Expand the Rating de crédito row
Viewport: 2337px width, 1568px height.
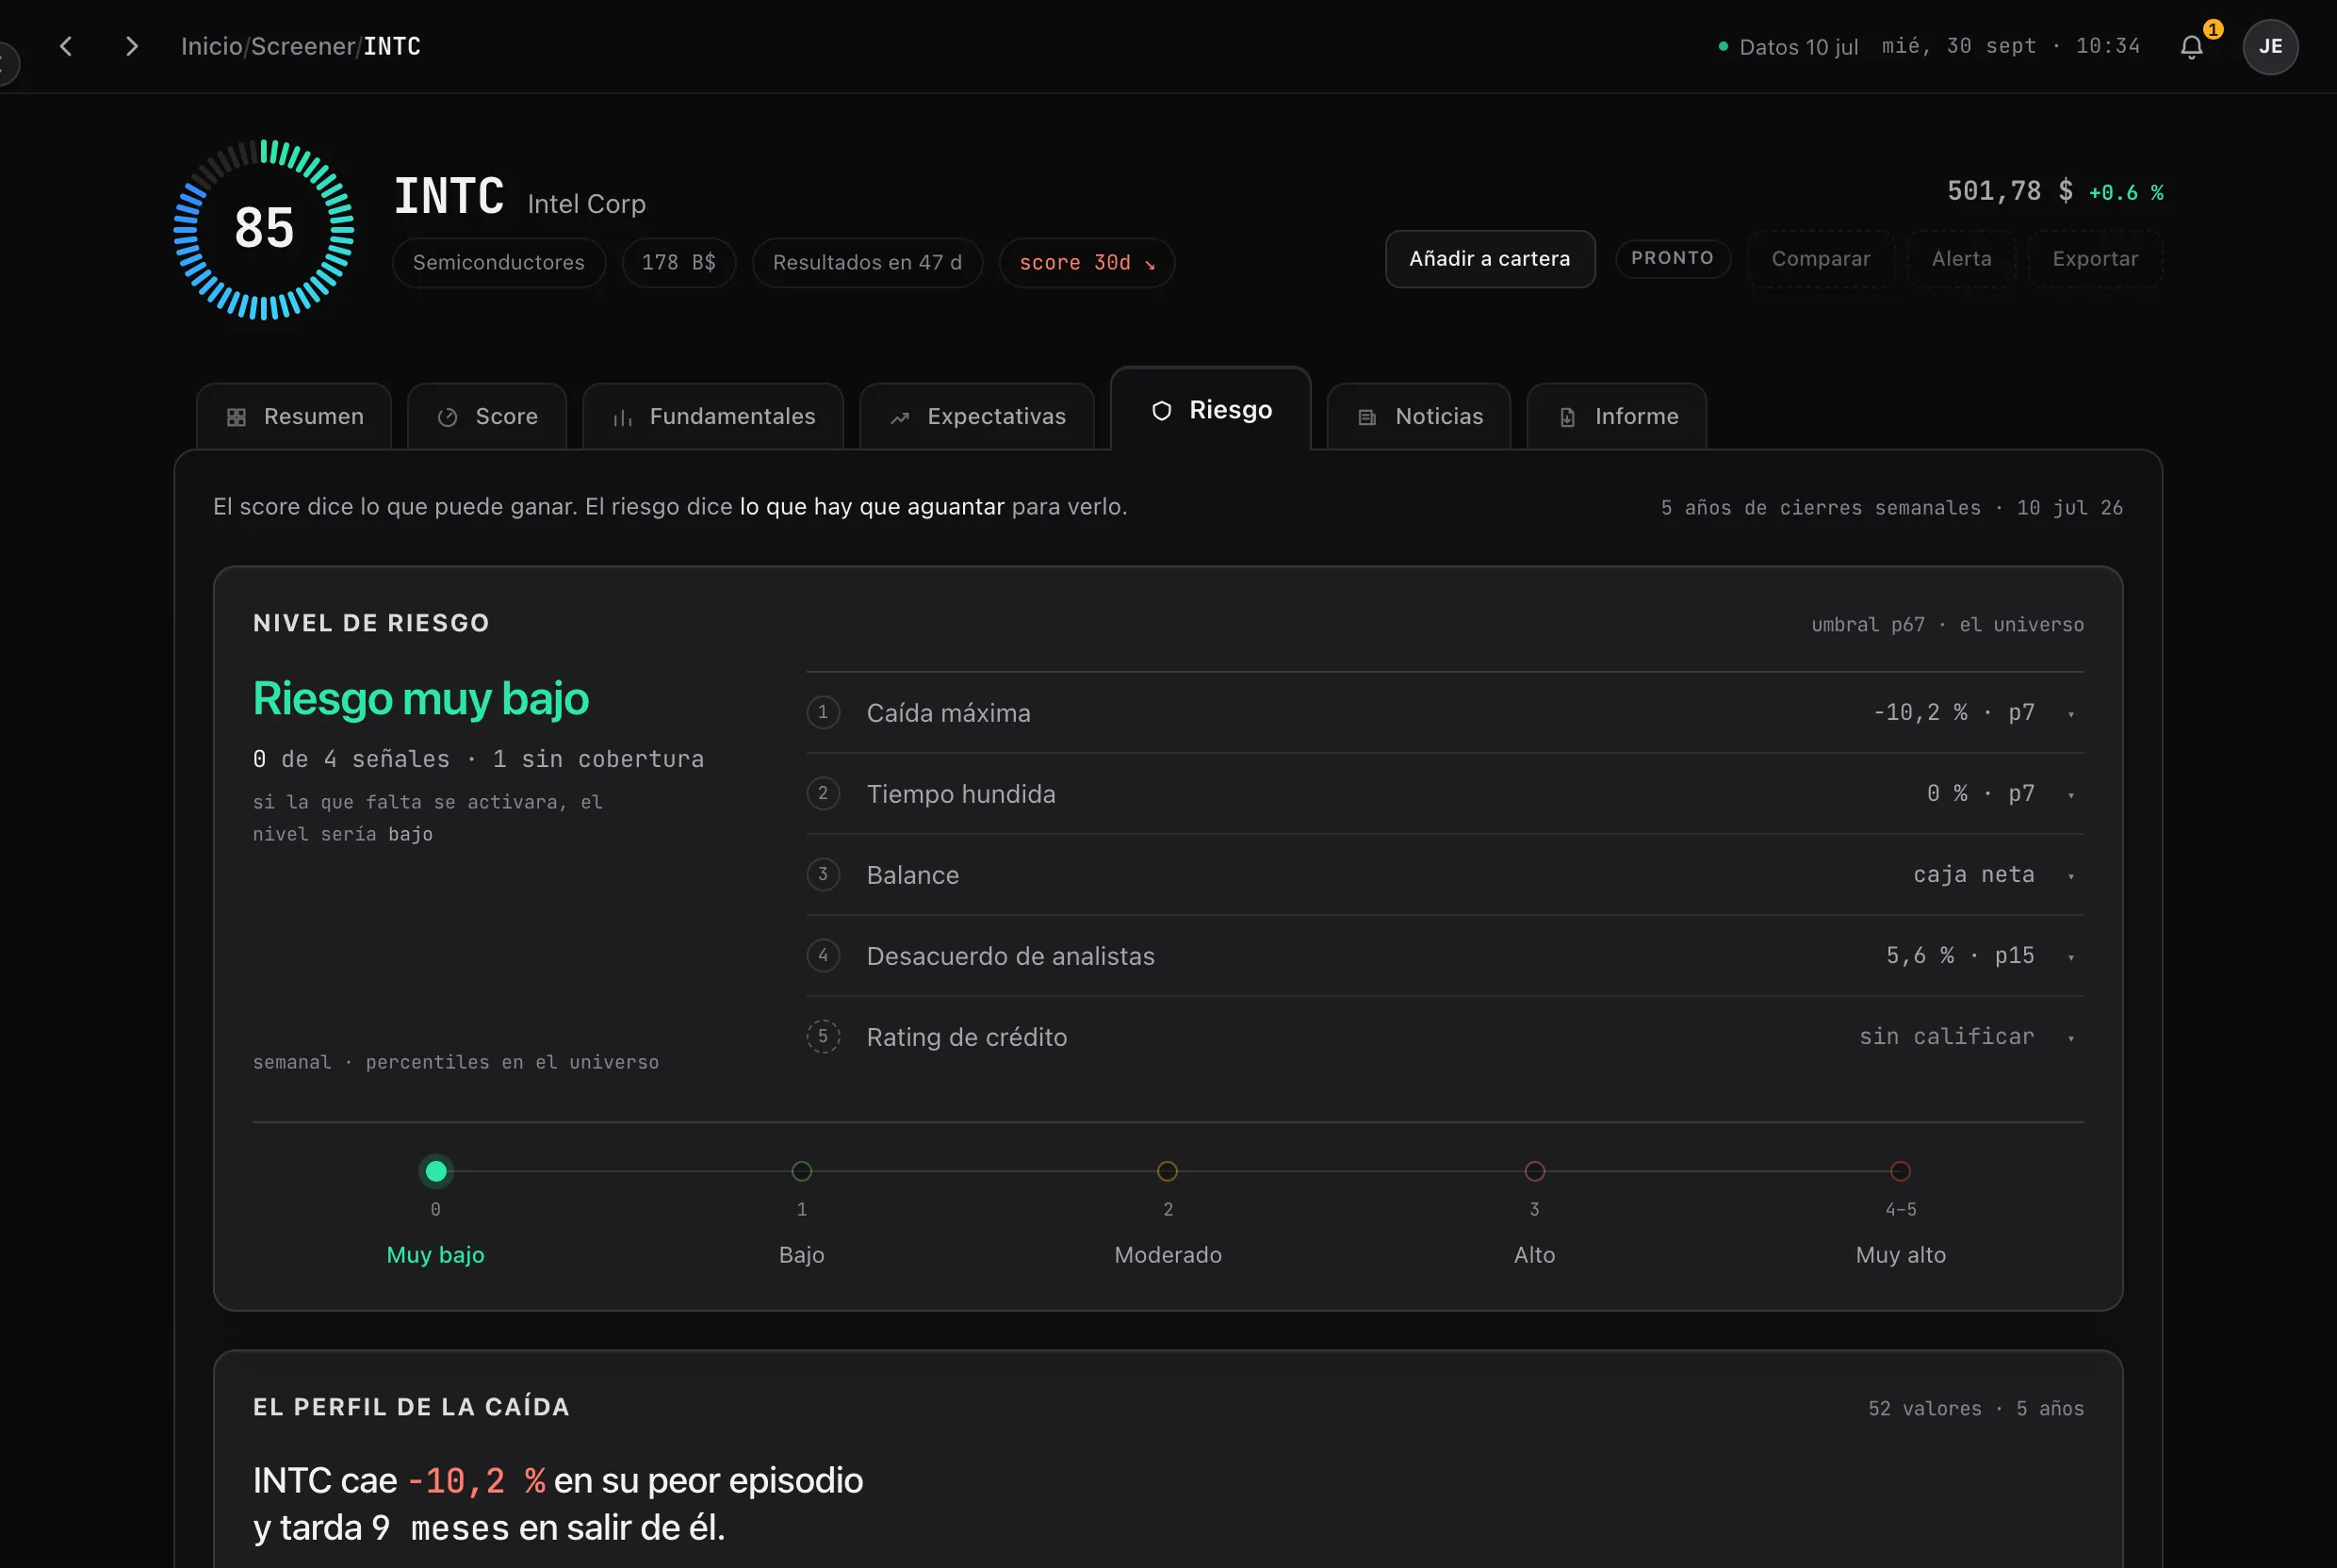(x=2070, y=1038)
